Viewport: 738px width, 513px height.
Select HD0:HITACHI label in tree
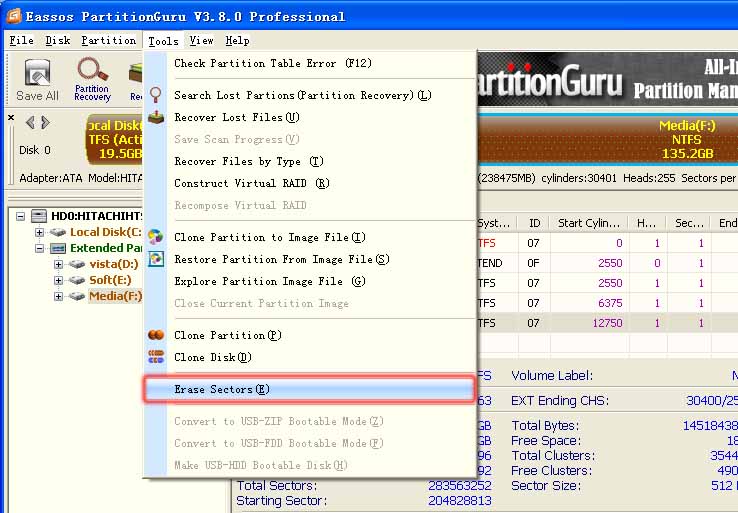(96, 216)
